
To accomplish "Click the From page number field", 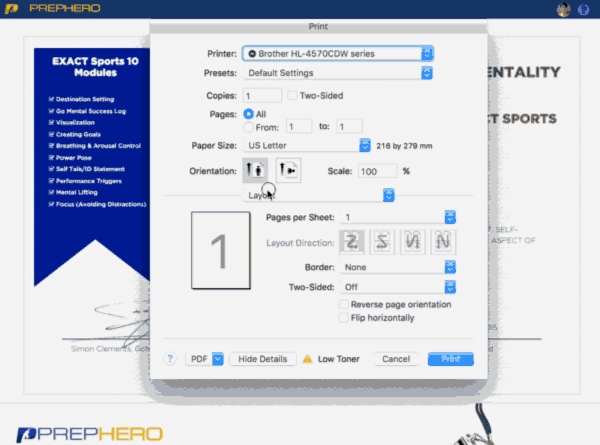I will (x=298, y=126).
